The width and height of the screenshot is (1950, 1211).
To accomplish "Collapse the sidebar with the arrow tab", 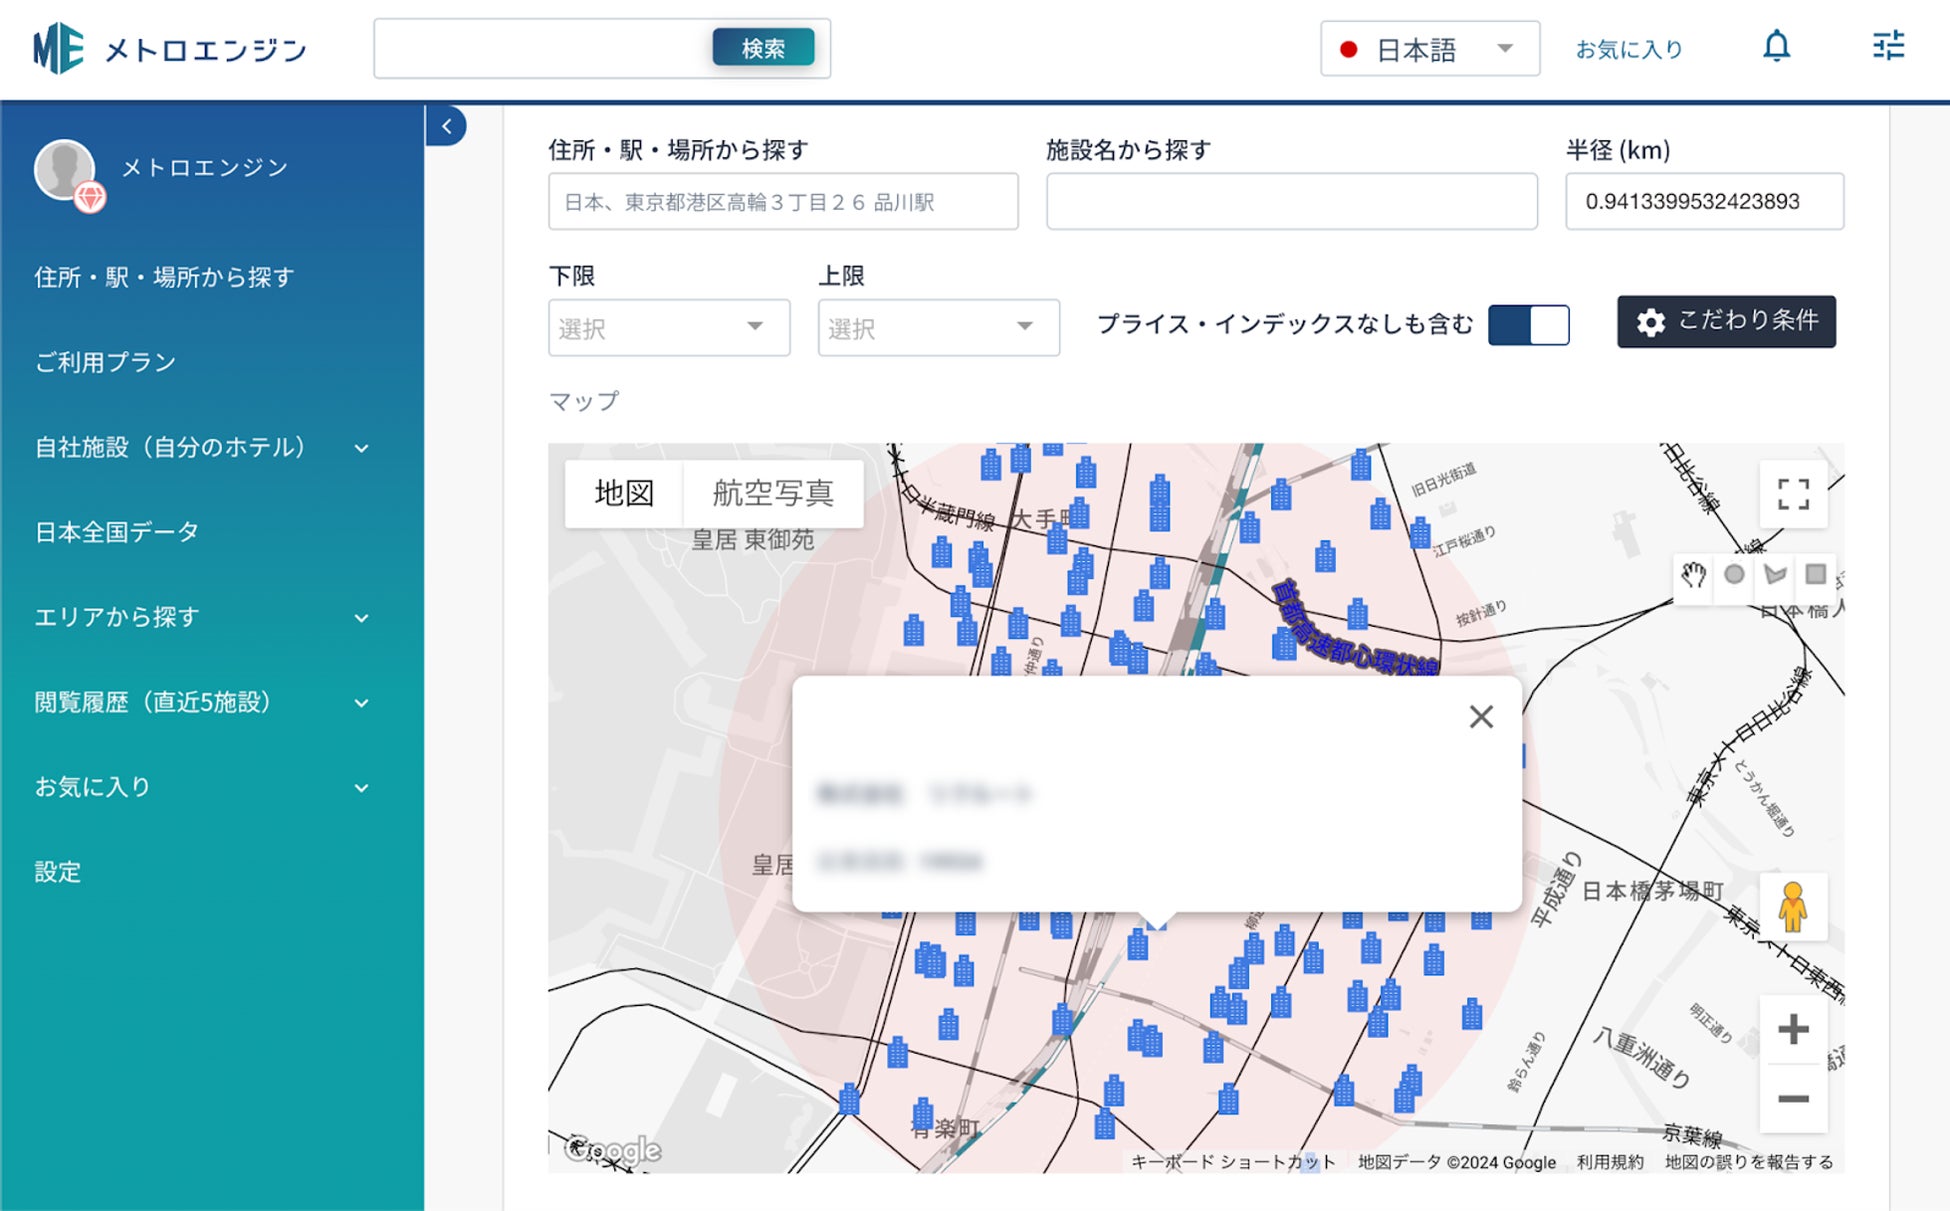I will 446,126.
